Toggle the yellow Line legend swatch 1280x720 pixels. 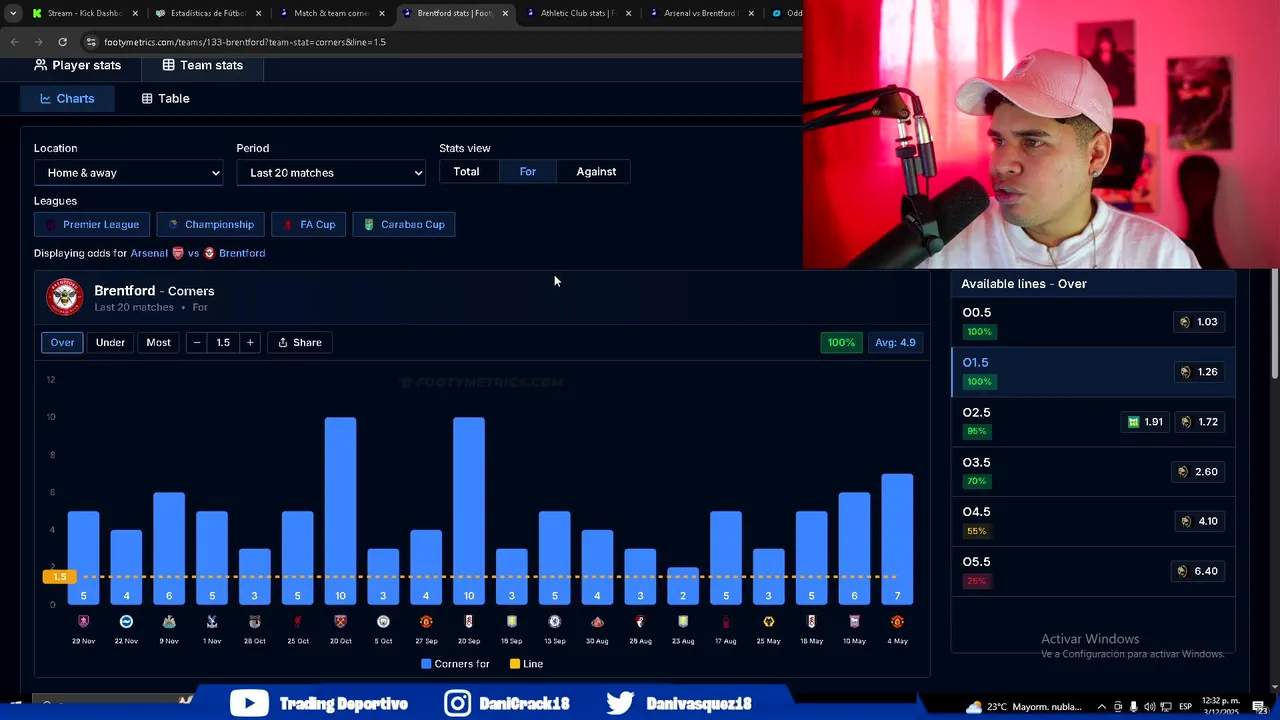pos(515,664)
